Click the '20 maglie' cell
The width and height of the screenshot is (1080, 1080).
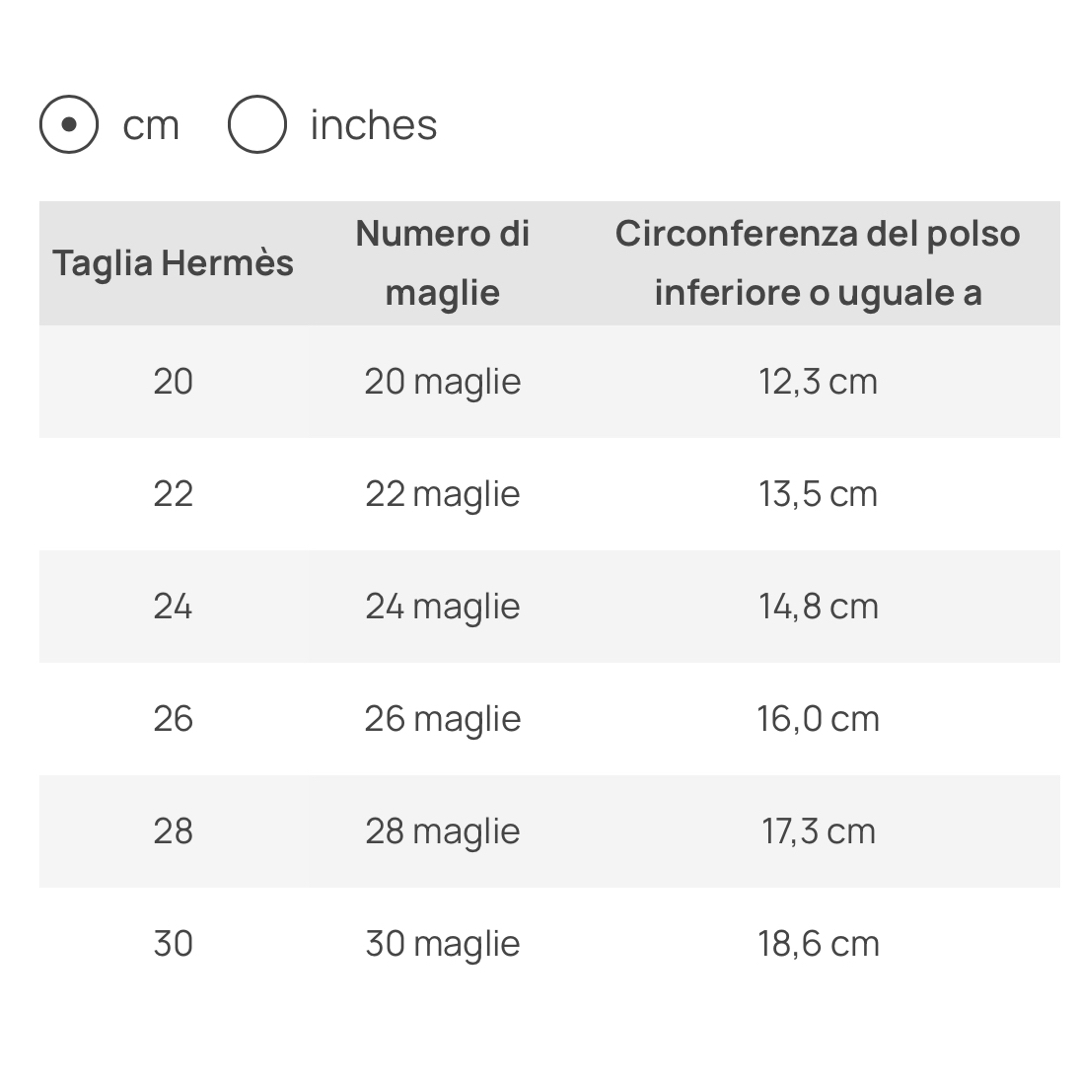point(442,382)
